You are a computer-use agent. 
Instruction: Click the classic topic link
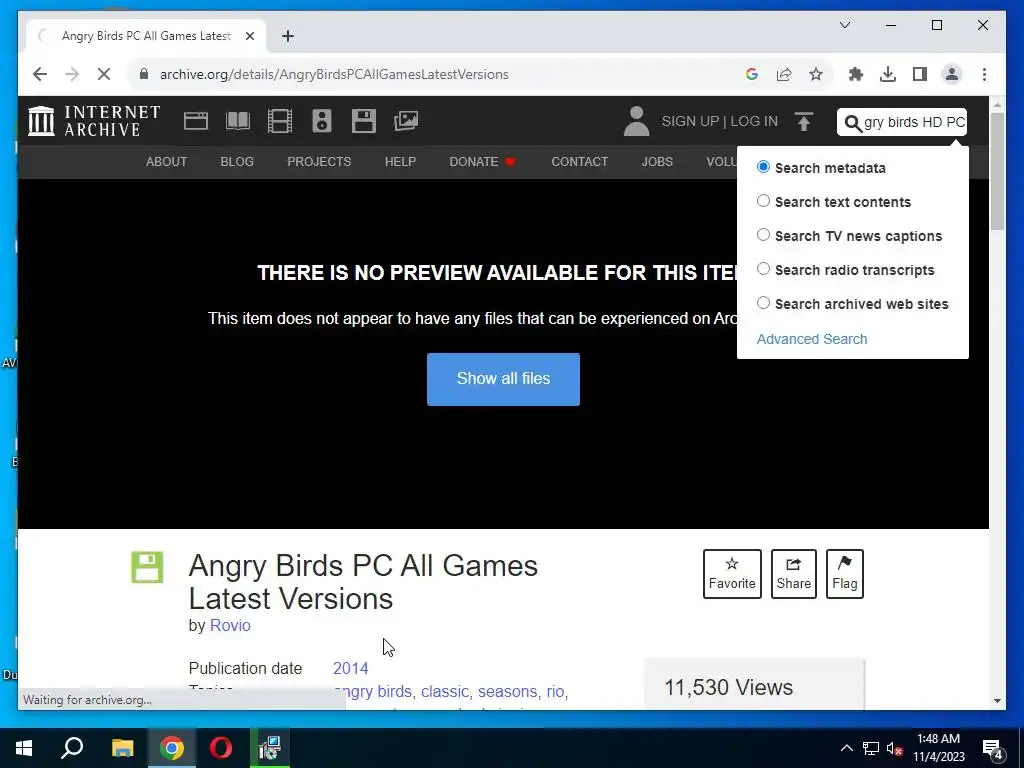[x=445, y=692]
